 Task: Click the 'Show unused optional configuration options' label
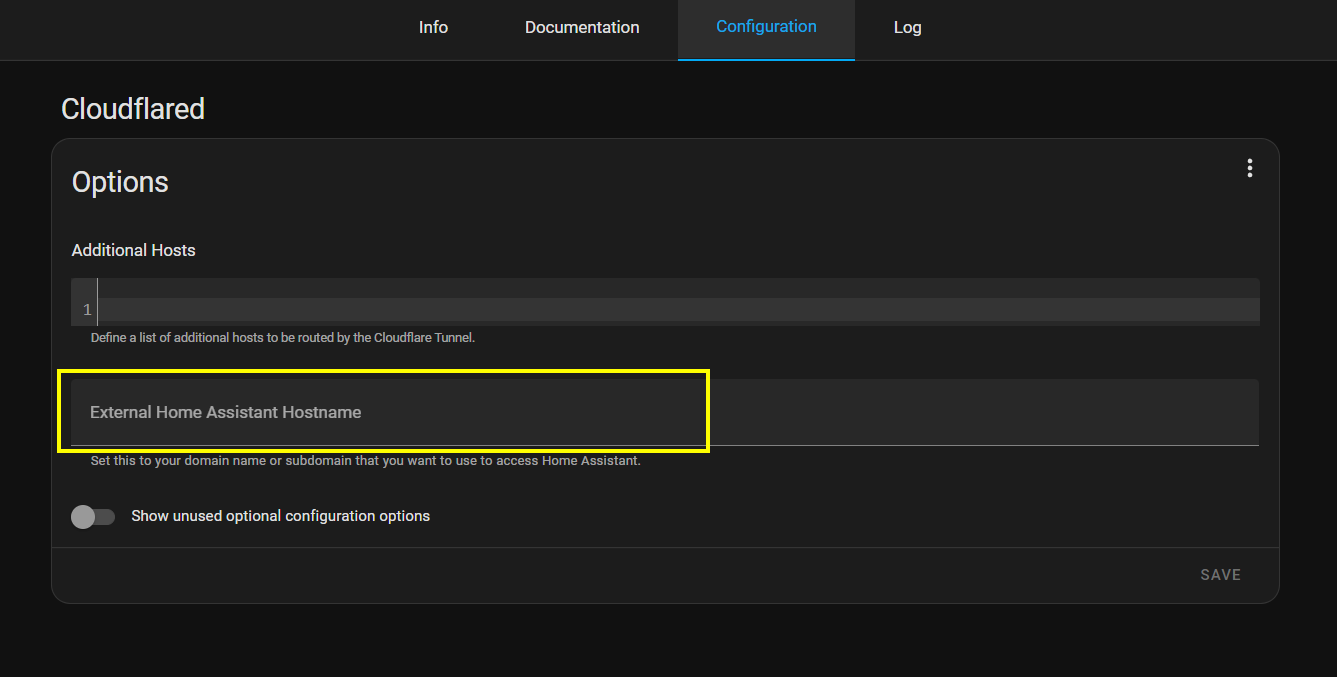[x=280, y=516]
